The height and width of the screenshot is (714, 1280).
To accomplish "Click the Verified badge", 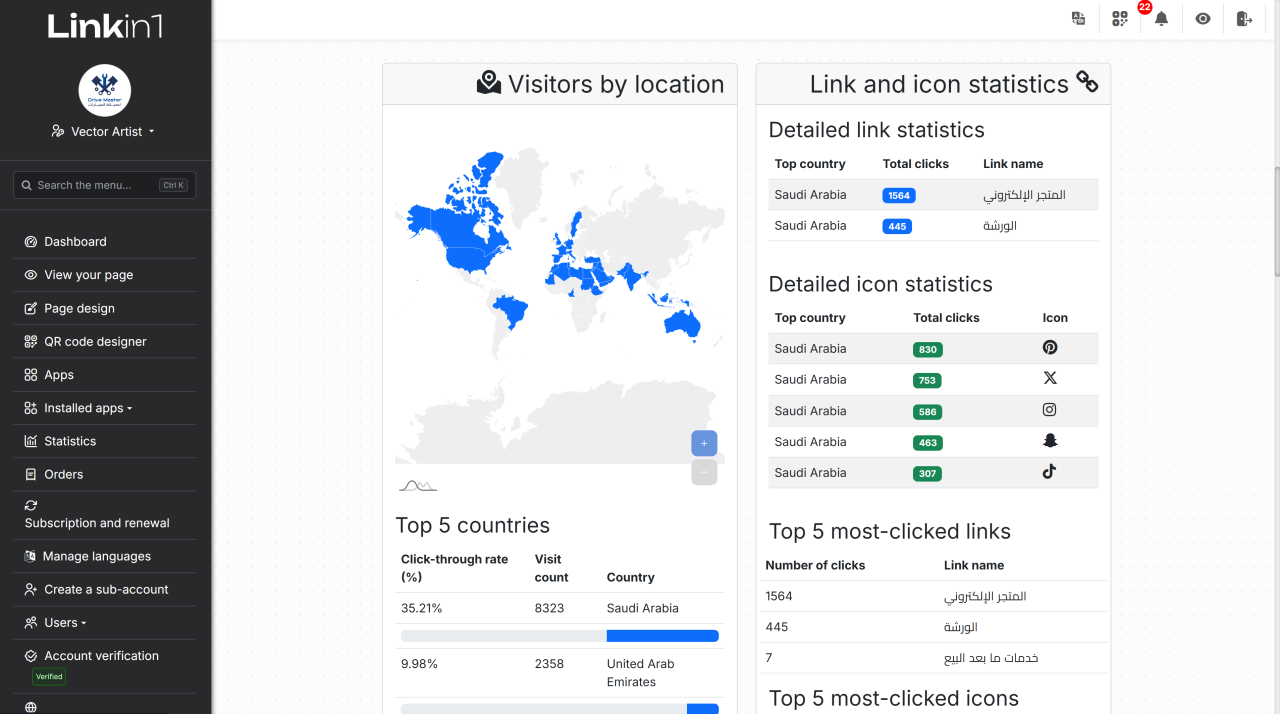I will [49, 676].
